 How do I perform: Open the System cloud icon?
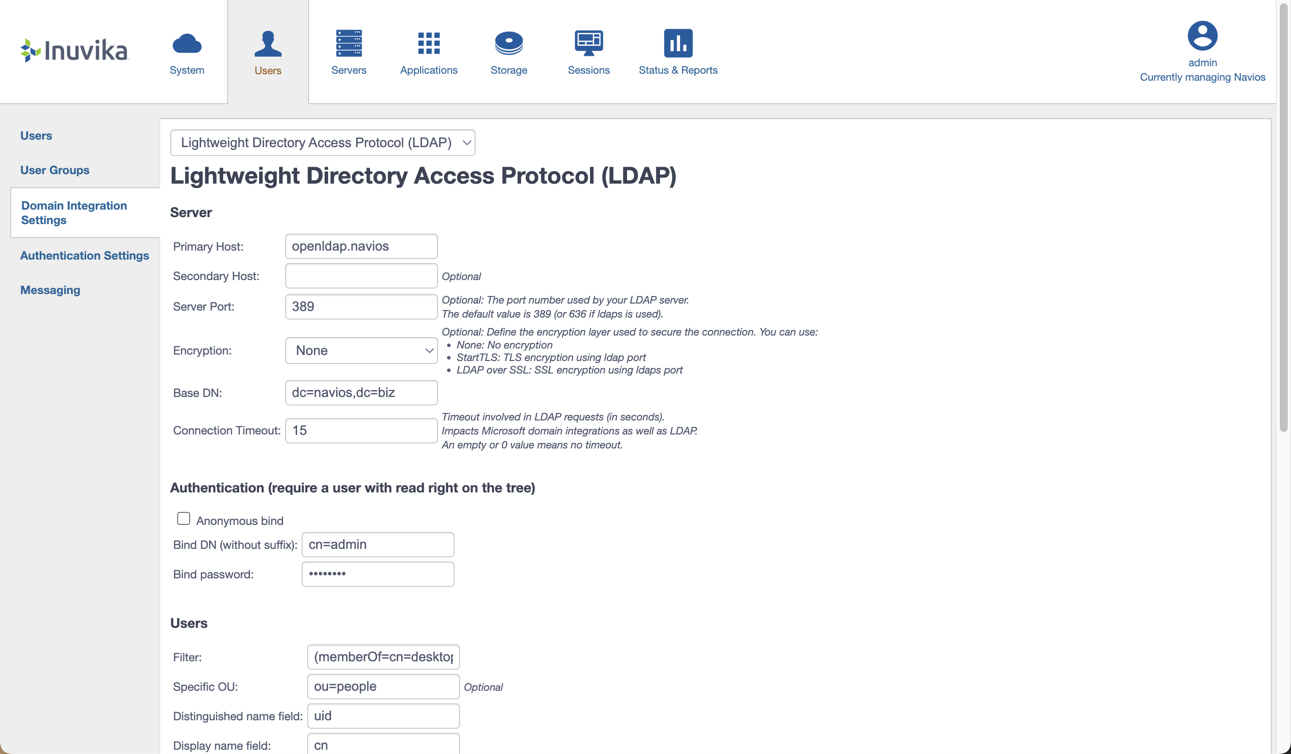(x=187, y=44)
